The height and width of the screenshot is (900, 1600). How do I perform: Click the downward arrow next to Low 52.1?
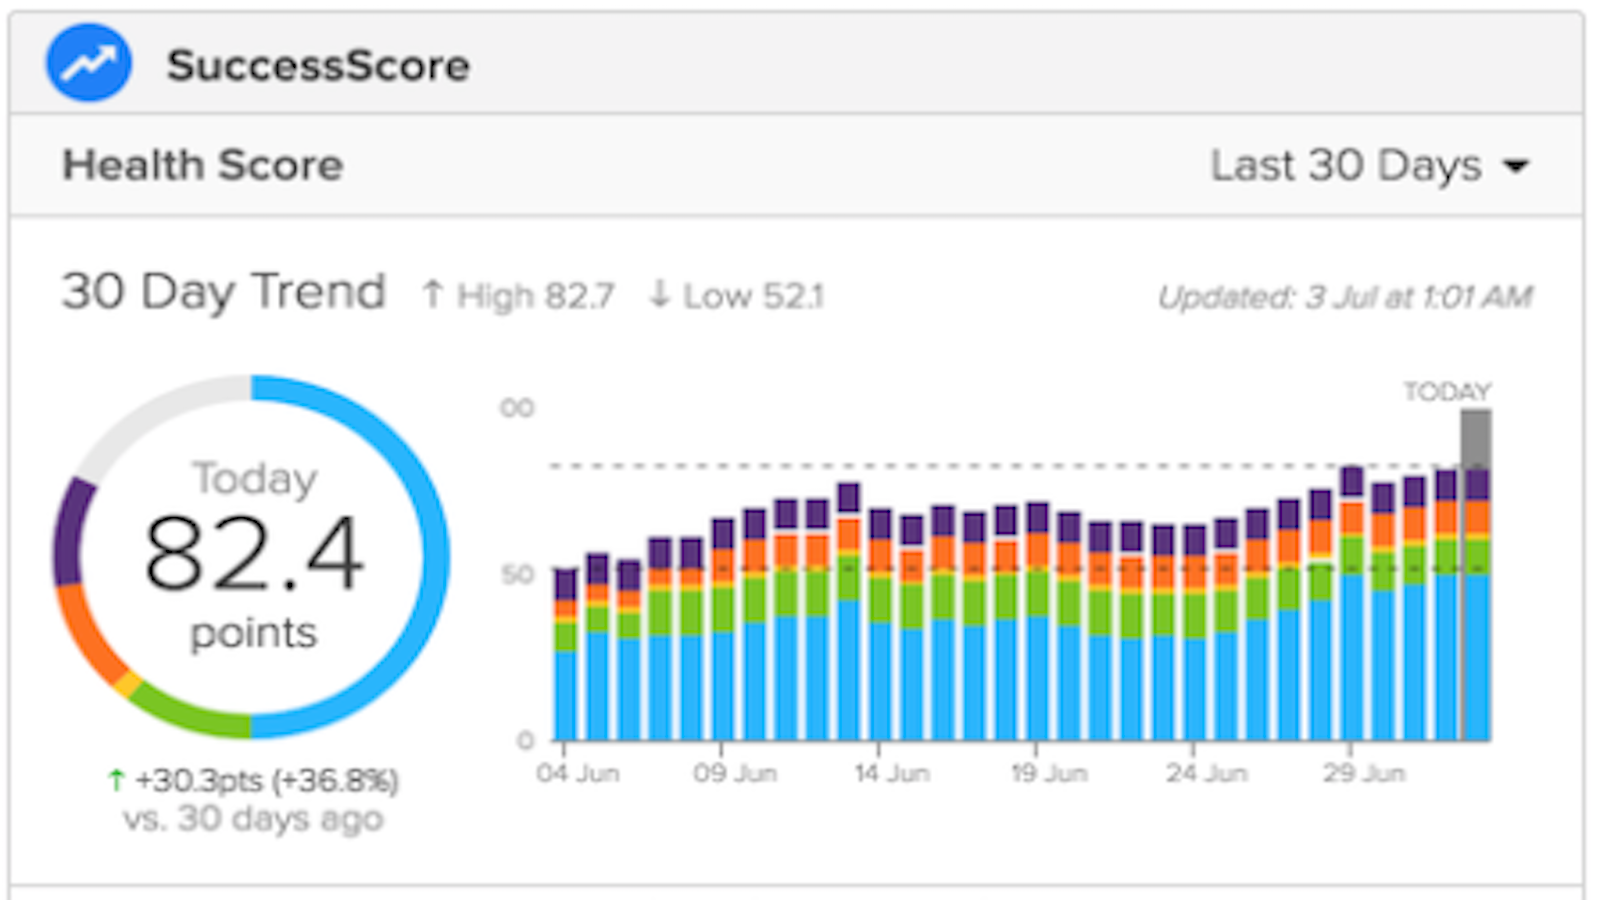(x=660, y=294)
